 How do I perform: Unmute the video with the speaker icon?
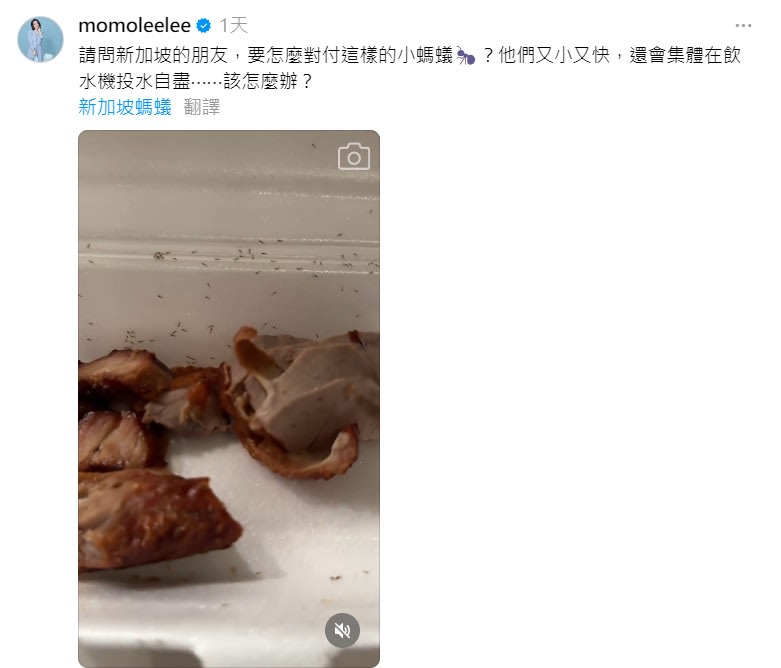[x=342, y=630]
